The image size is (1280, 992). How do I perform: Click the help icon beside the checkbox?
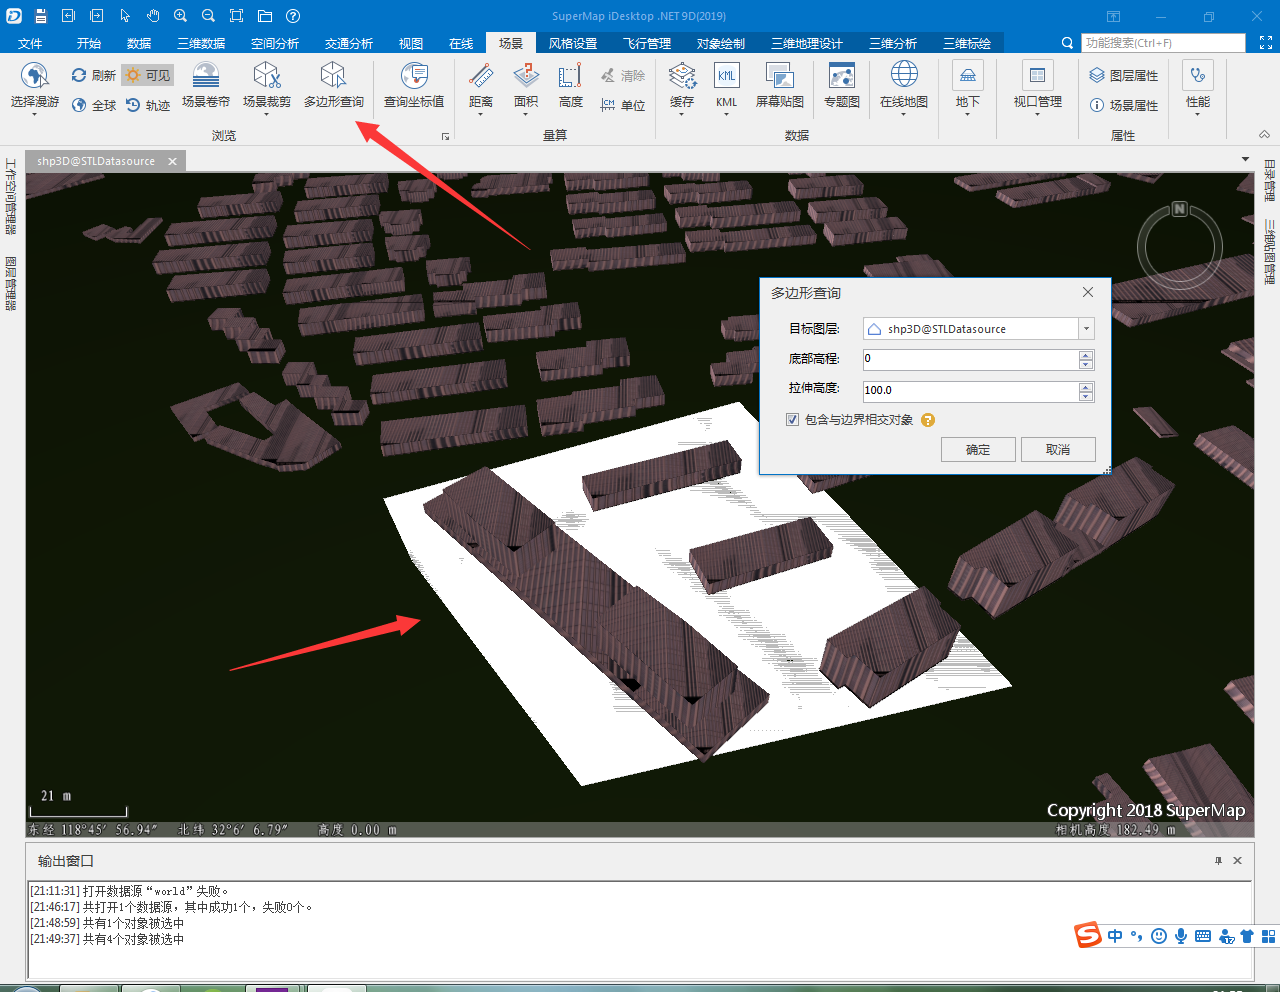(928, 420)
